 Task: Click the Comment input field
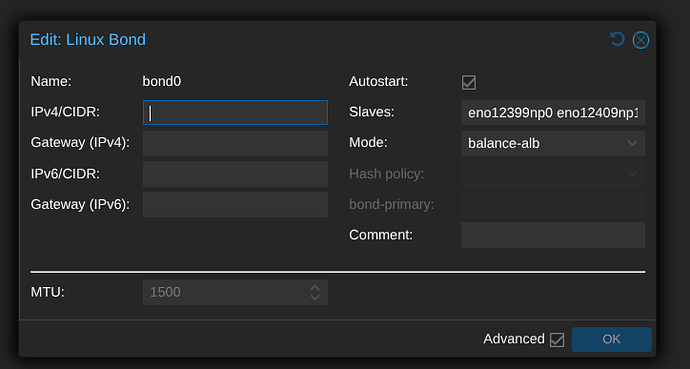point(553,235)
